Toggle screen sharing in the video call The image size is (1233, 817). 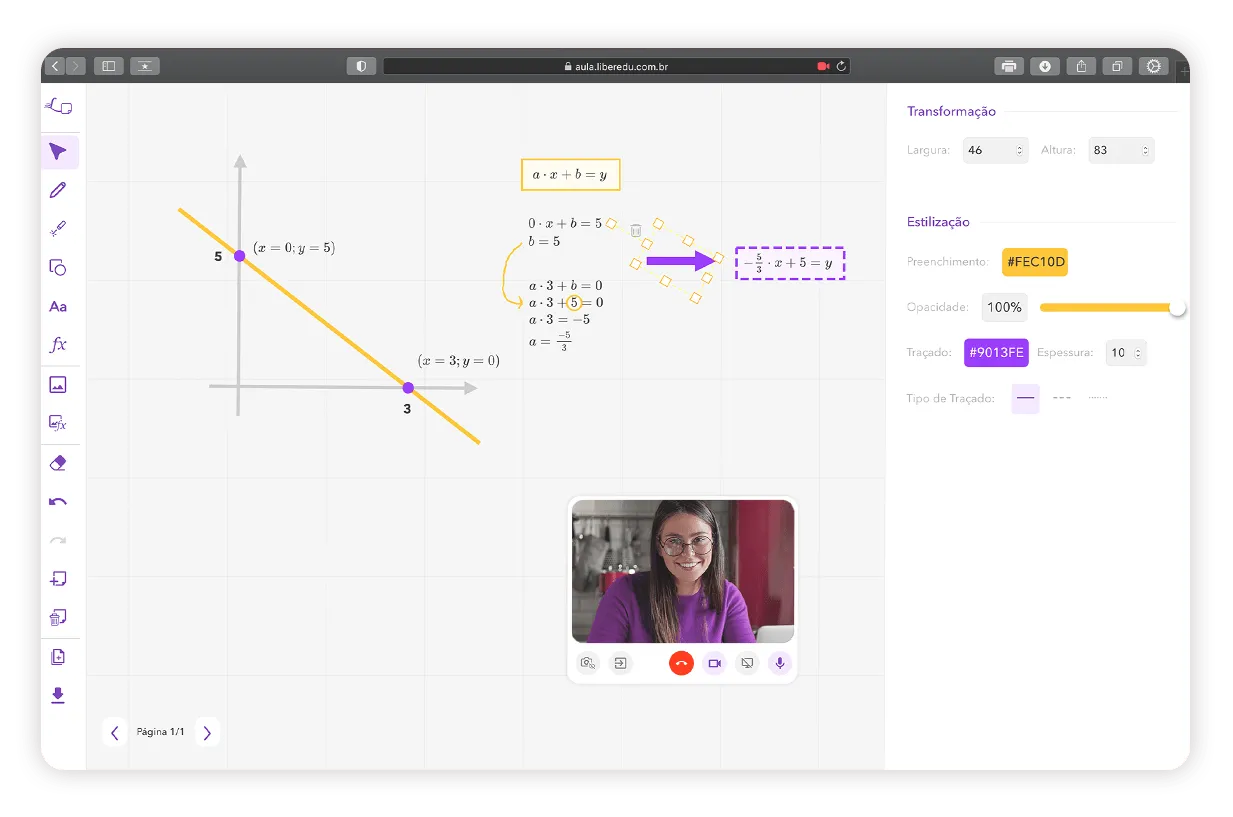(747, 663)
